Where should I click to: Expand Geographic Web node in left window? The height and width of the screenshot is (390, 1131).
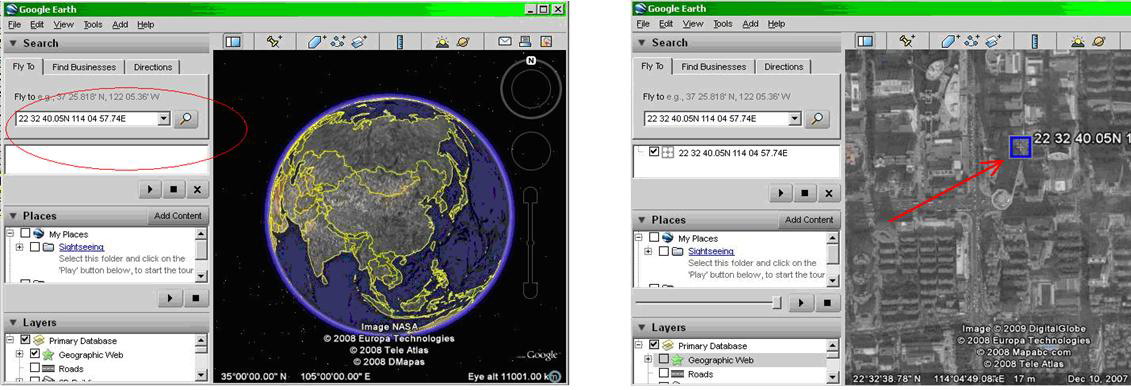pos(19,355)
